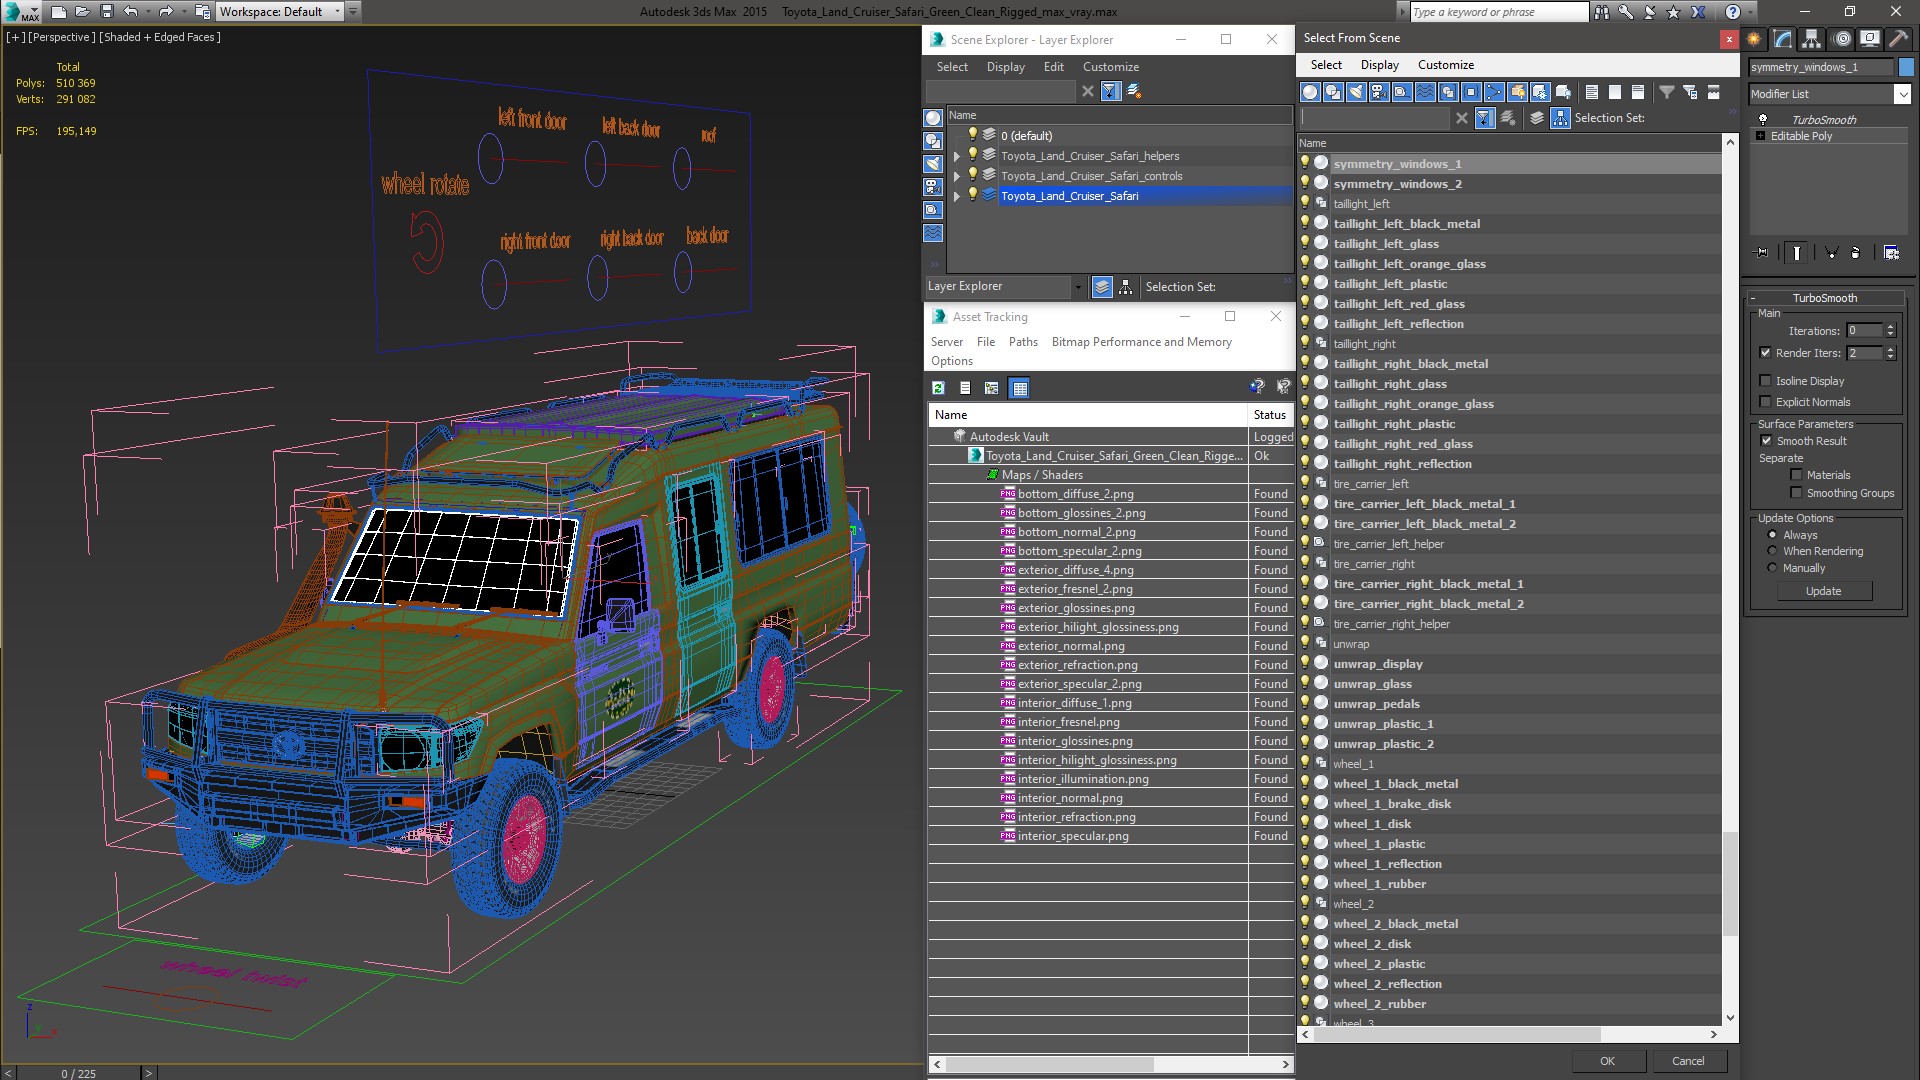
Task: Toggle Display Cameras filter in Select From Scene
Action: pyautogui.click(x=1379, y=92)
